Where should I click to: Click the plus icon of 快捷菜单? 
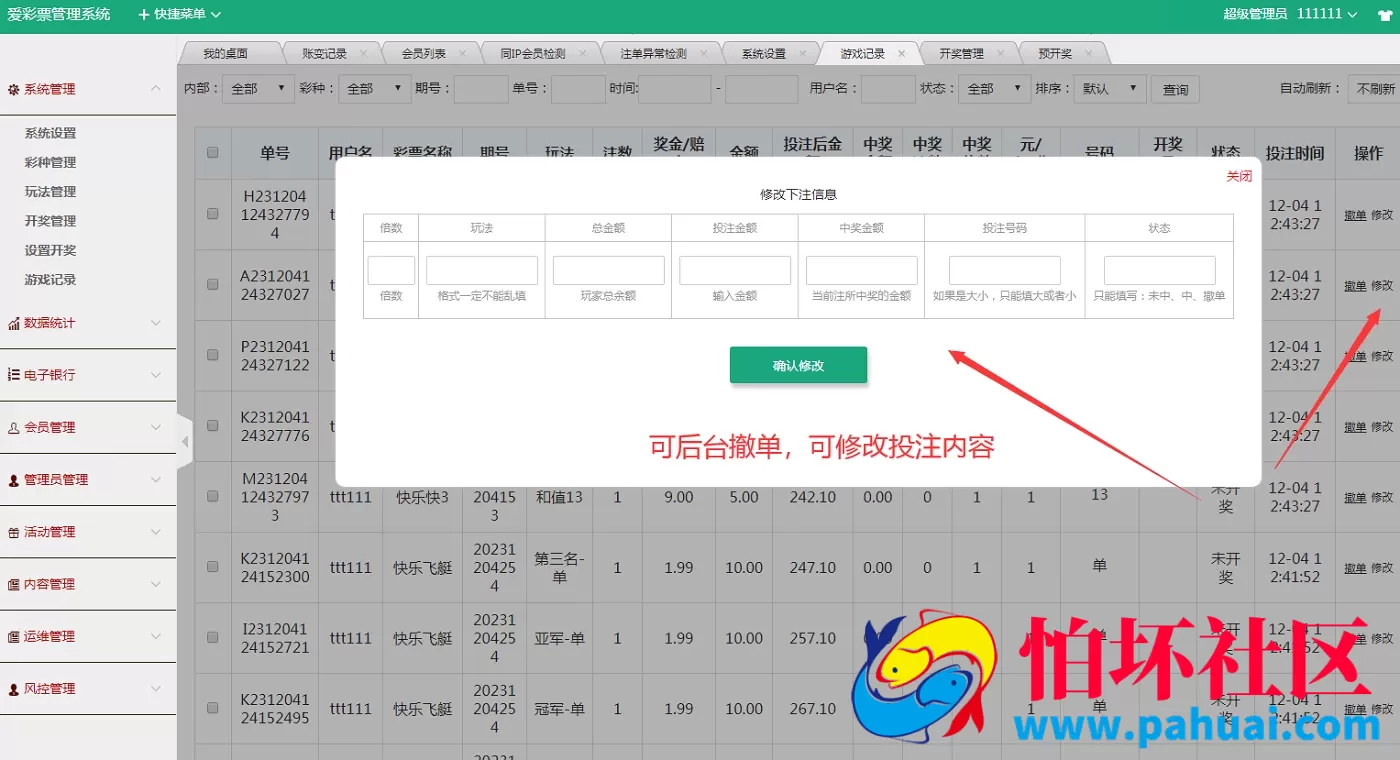click(144, 15)
